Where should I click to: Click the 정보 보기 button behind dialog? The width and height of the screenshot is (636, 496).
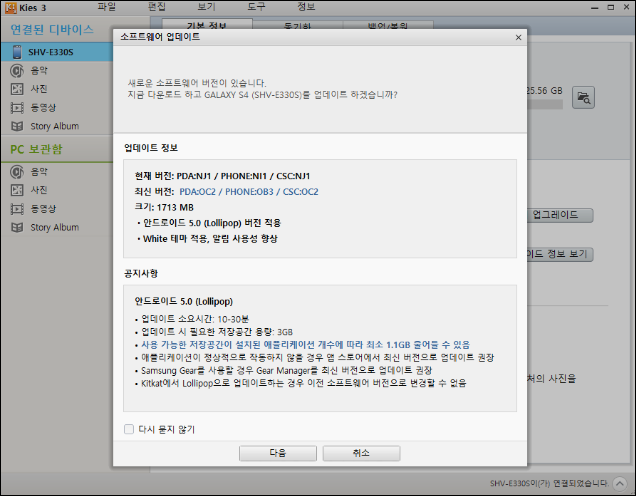click(560, 254)
